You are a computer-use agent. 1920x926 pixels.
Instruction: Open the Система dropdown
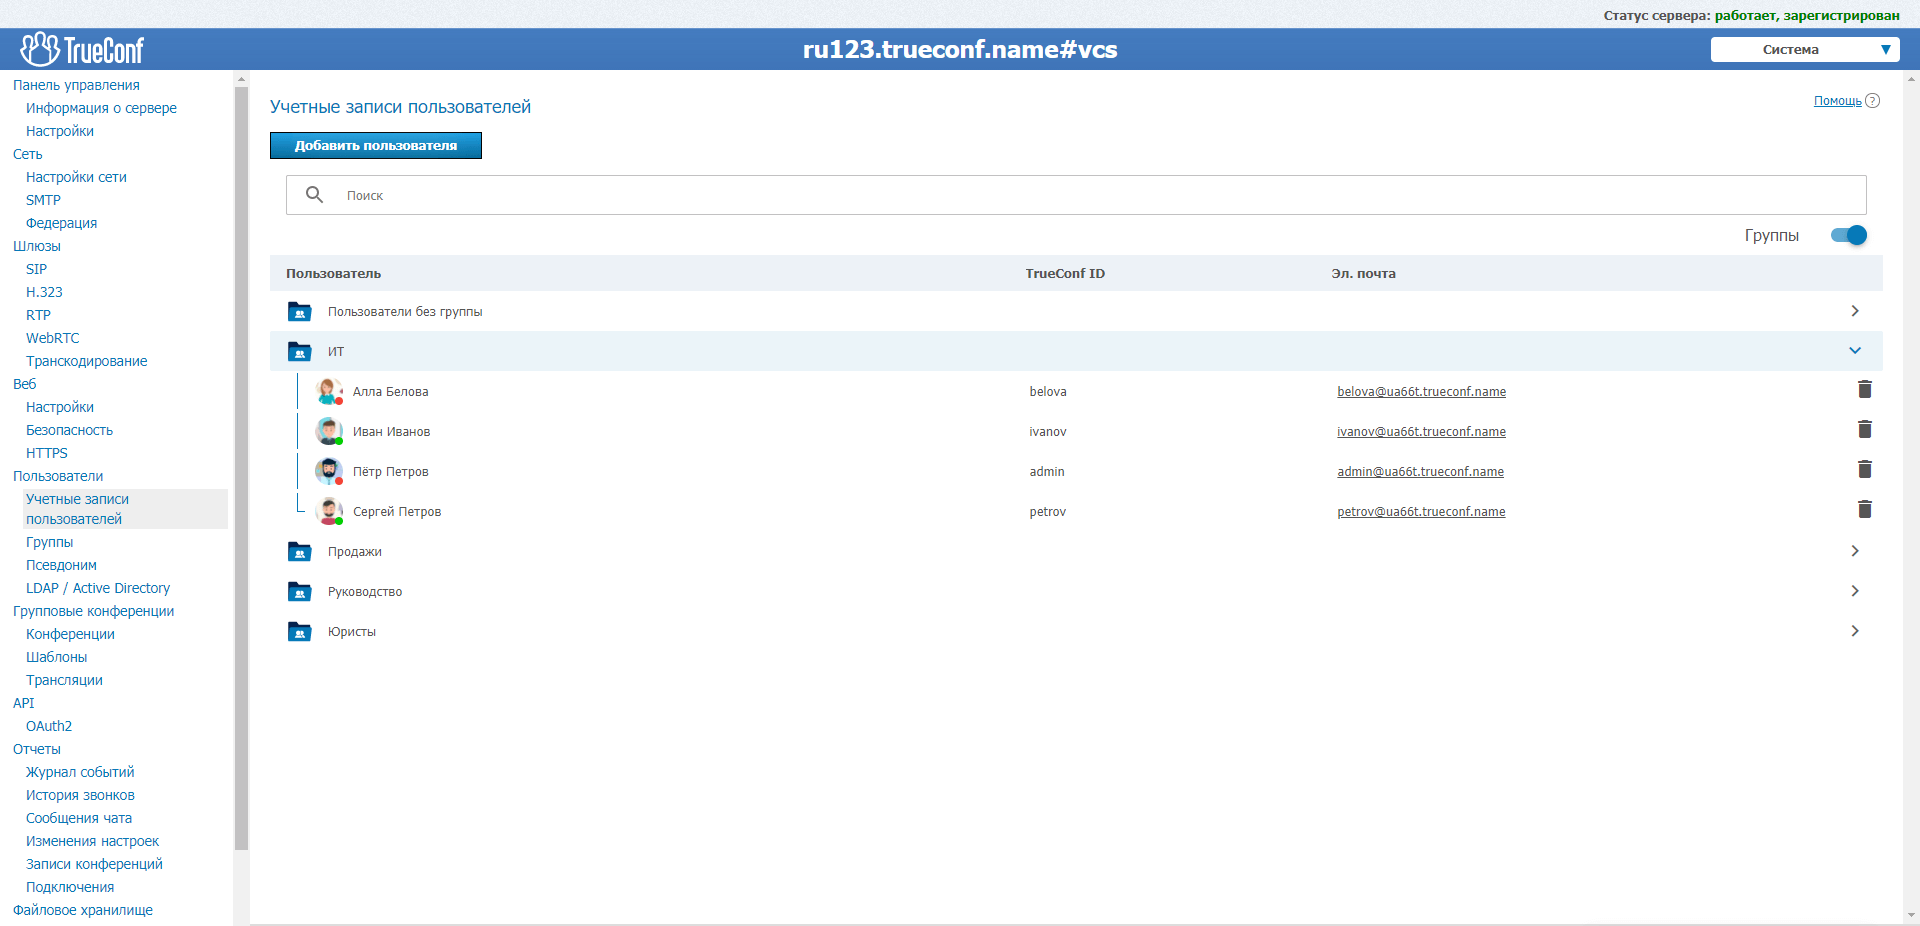[x=1804, y=49]
